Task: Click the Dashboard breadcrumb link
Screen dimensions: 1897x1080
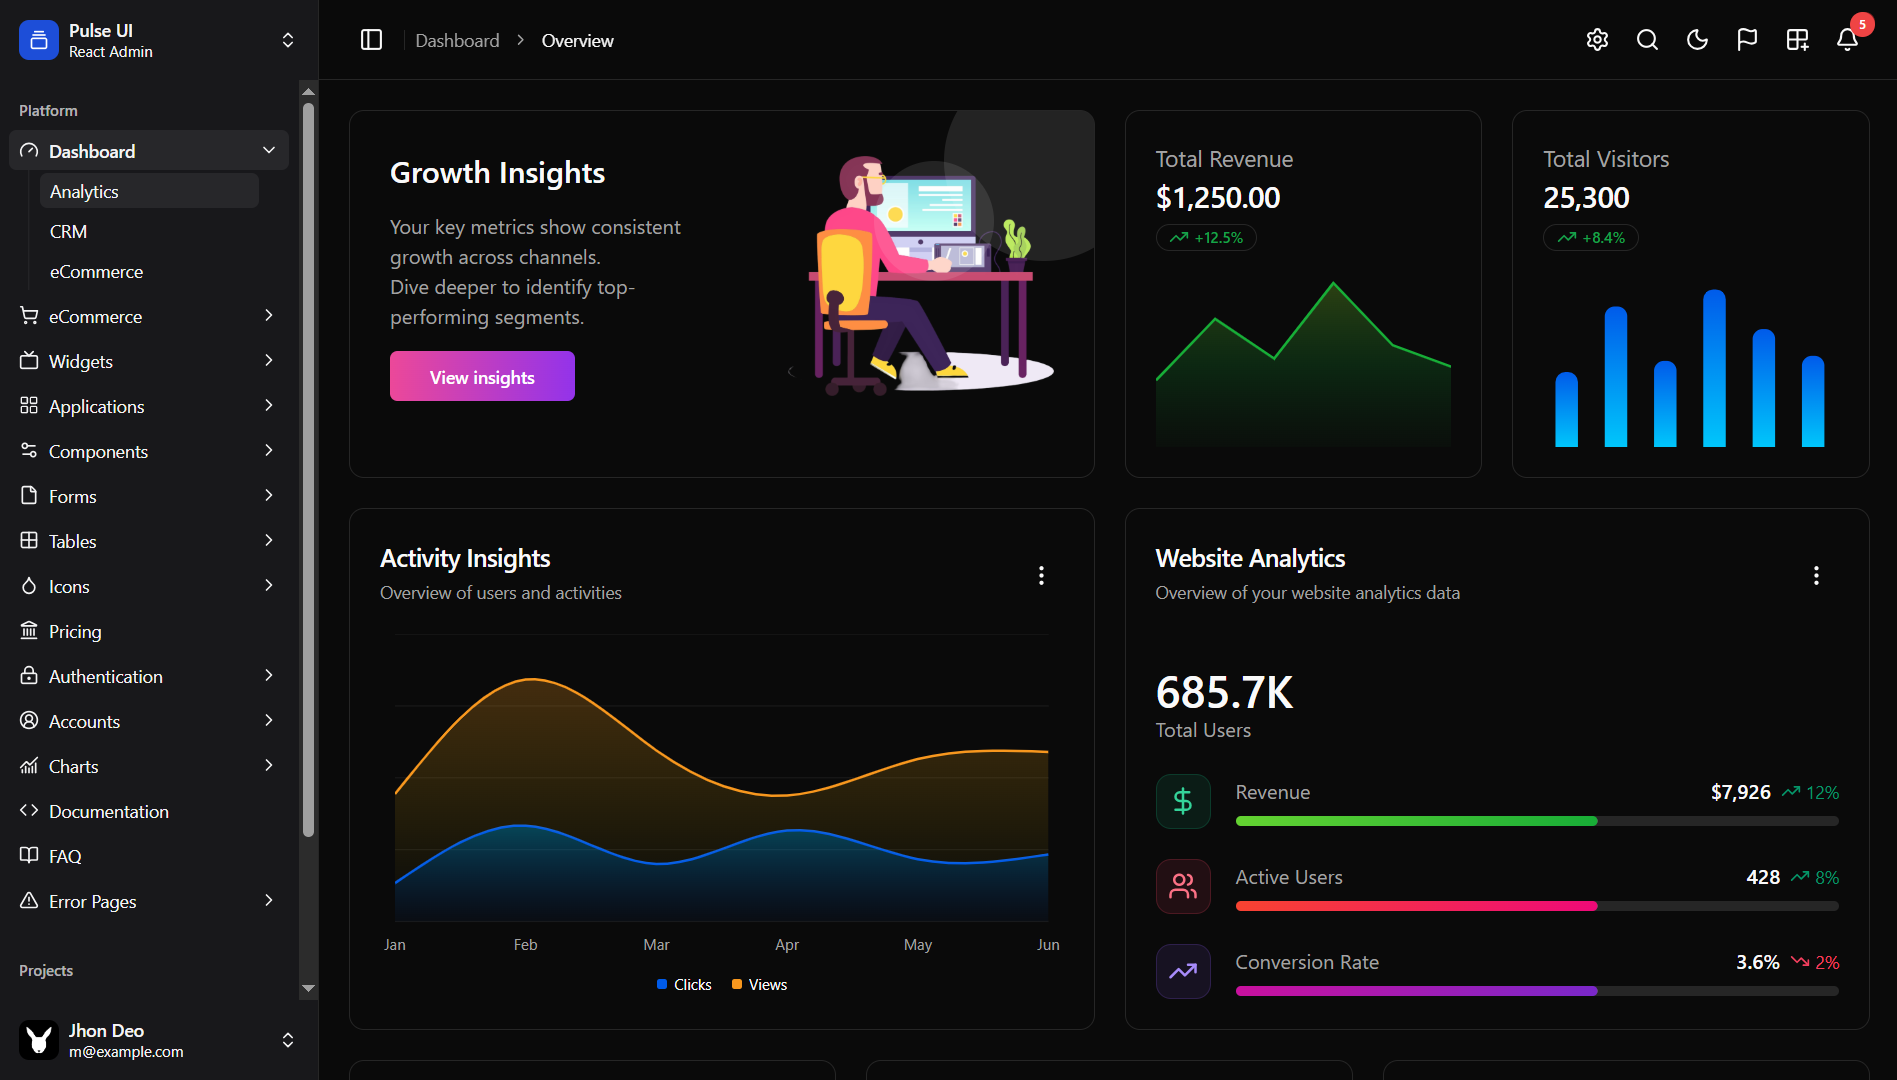Action: tap(457, 40)
